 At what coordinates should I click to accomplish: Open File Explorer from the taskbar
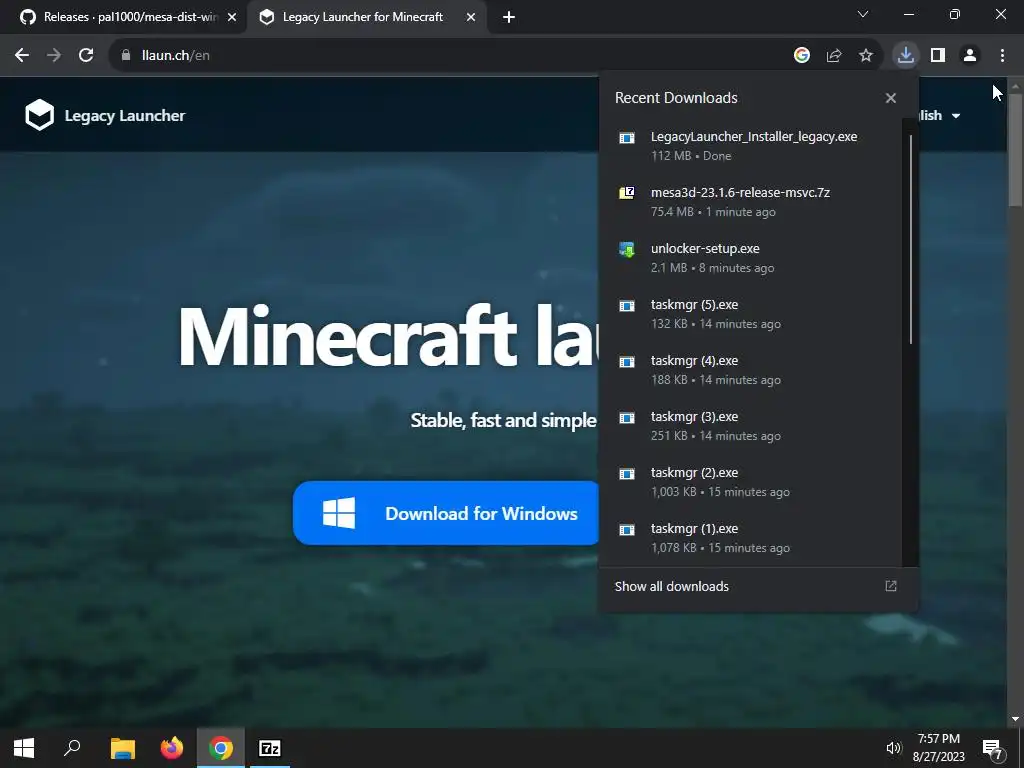click(x=122, y=748)
